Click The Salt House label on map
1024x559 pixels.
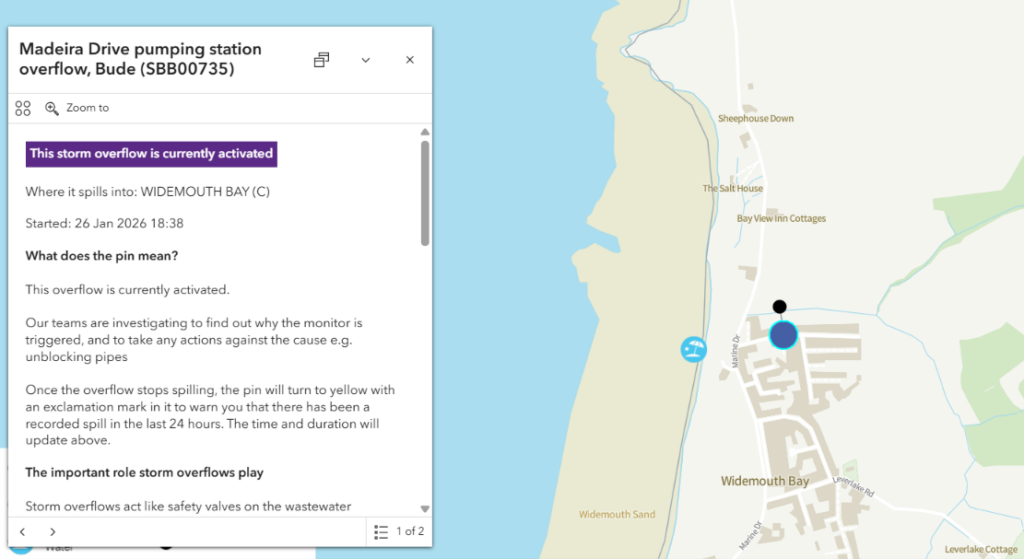[x=732, y=188]
